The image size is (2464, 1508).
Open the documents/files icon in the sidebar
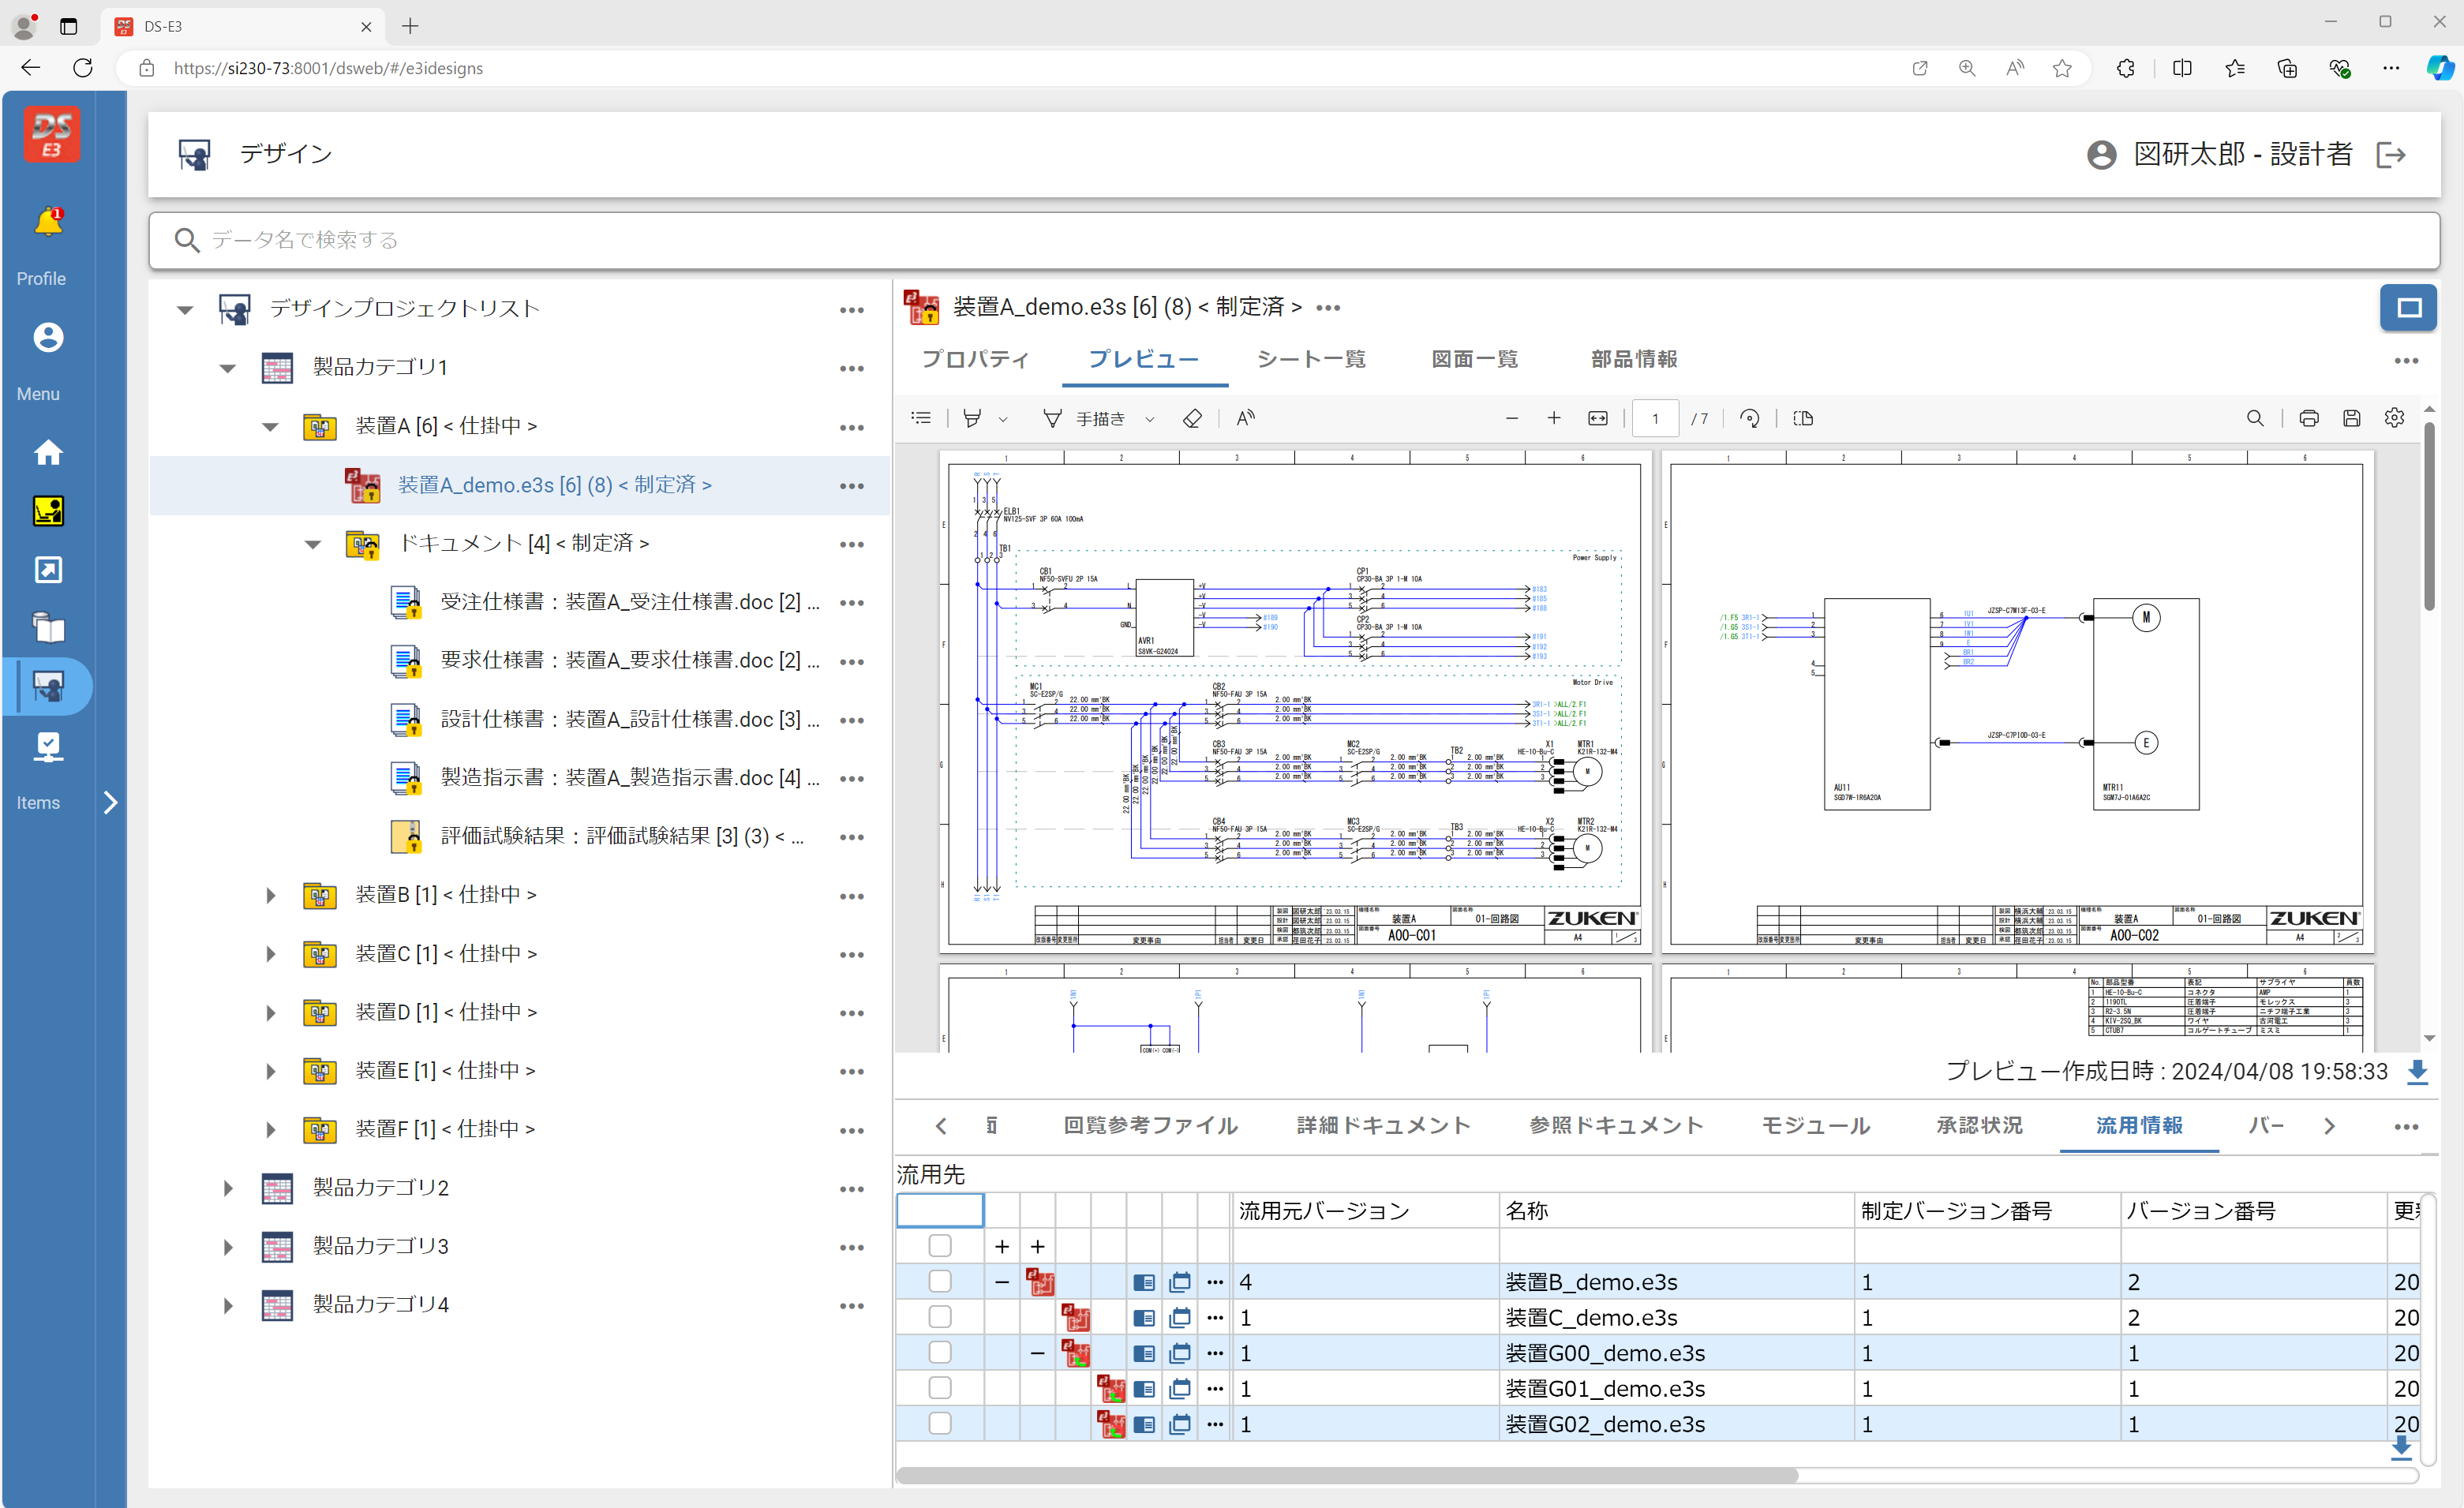(48, 627)
